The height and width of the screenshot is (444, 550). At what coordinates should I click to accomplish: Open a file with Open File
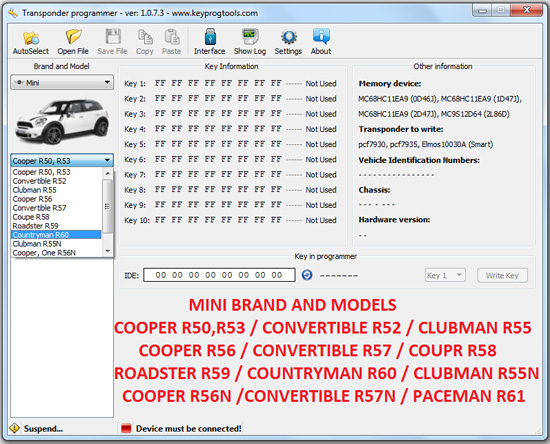coord(73,43)
